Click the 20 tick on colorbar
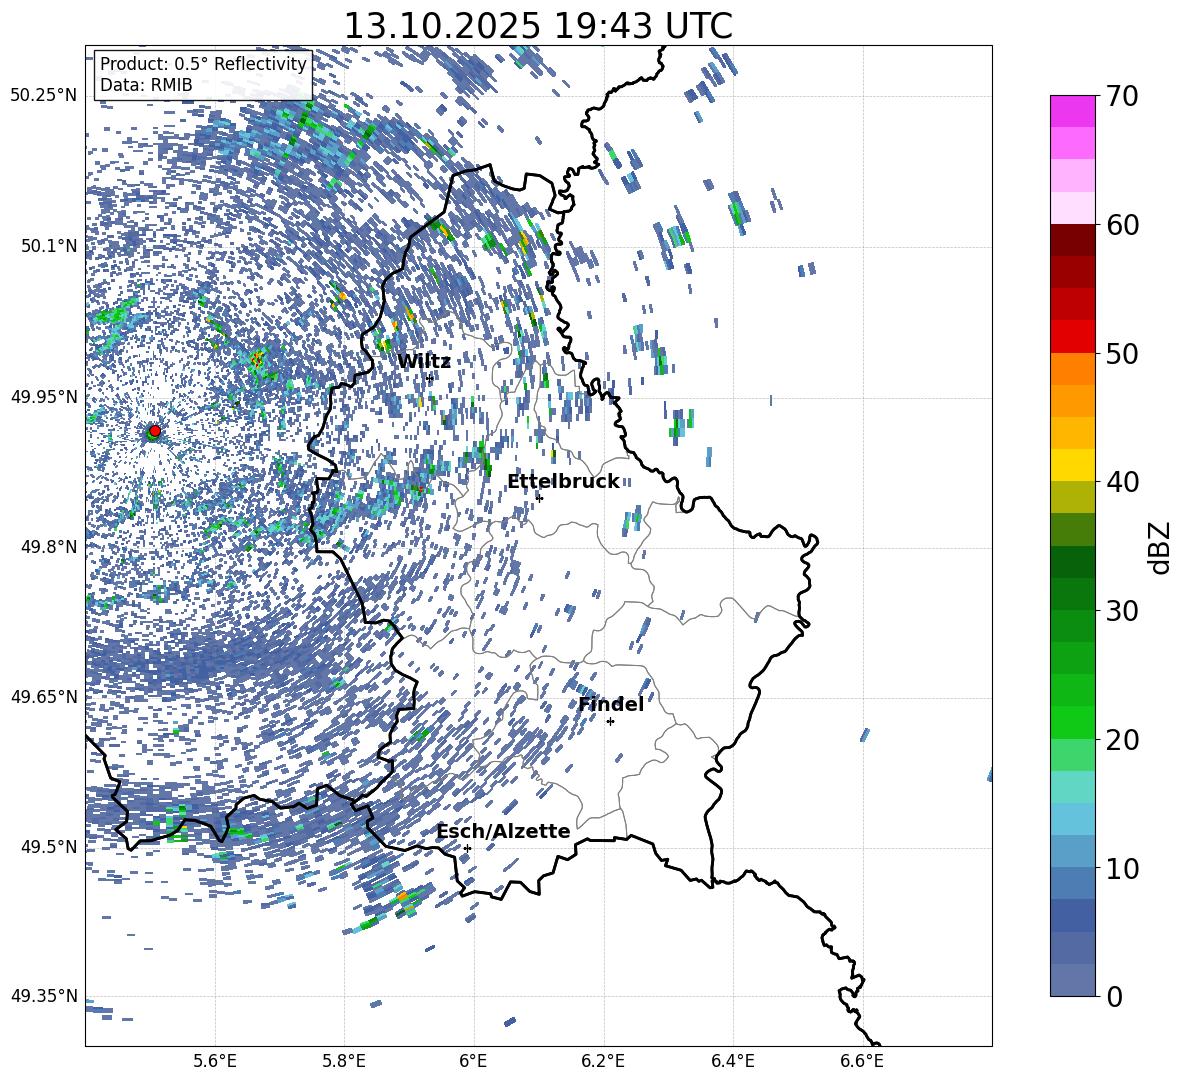The image size is (1184, 1081). [x=1122, y=739]
